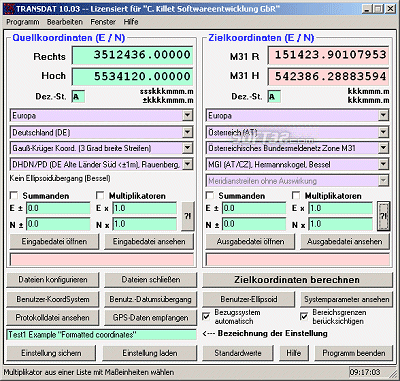The image size is (400, 381).
Task: Click the target N x multiplier field
Action: (340, 224)
